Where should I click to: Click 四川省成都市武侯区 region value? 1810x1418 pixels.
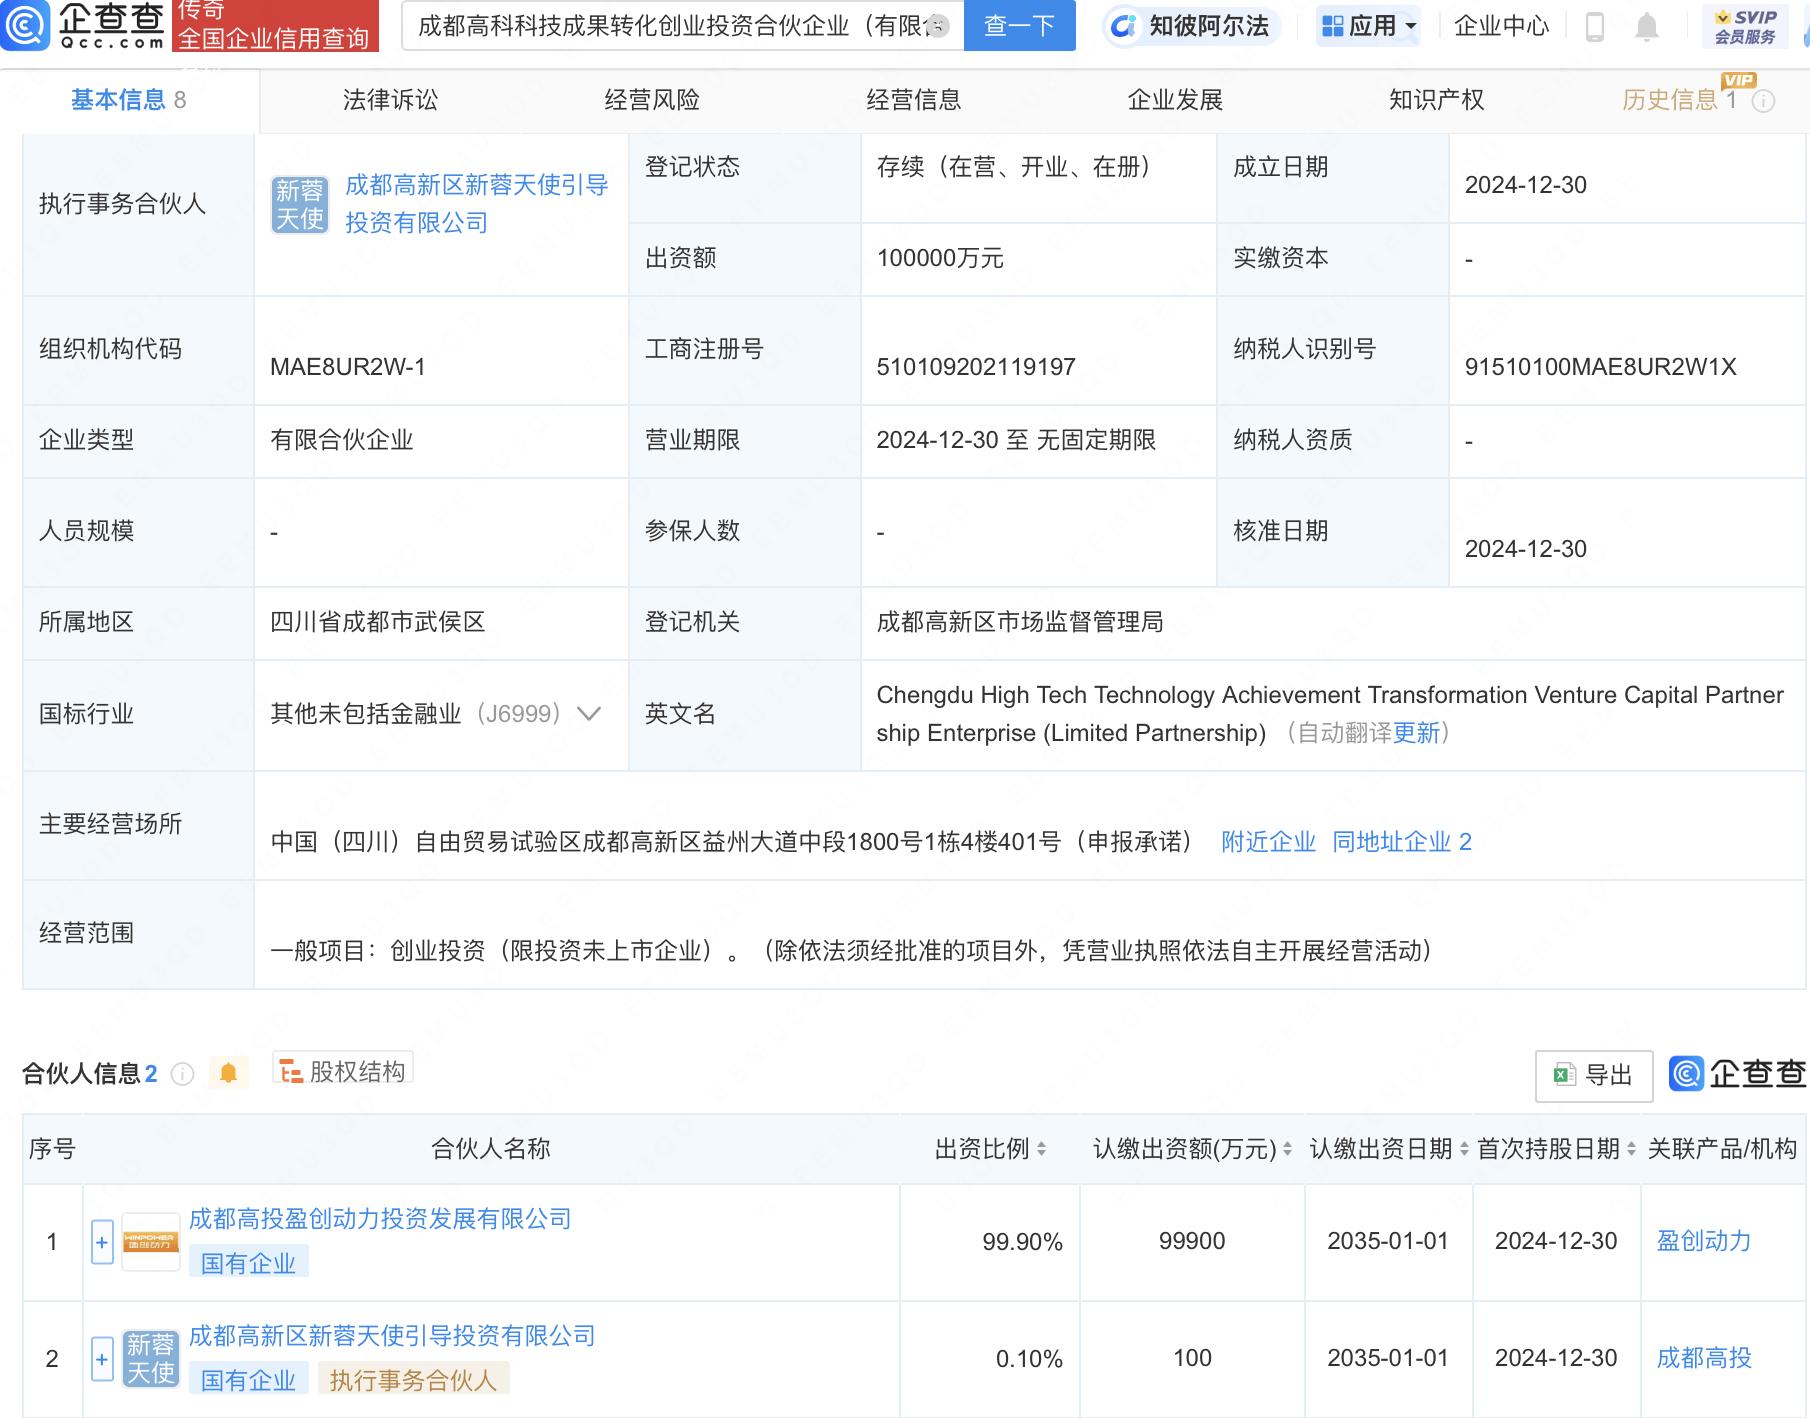(x=378, y=622)
